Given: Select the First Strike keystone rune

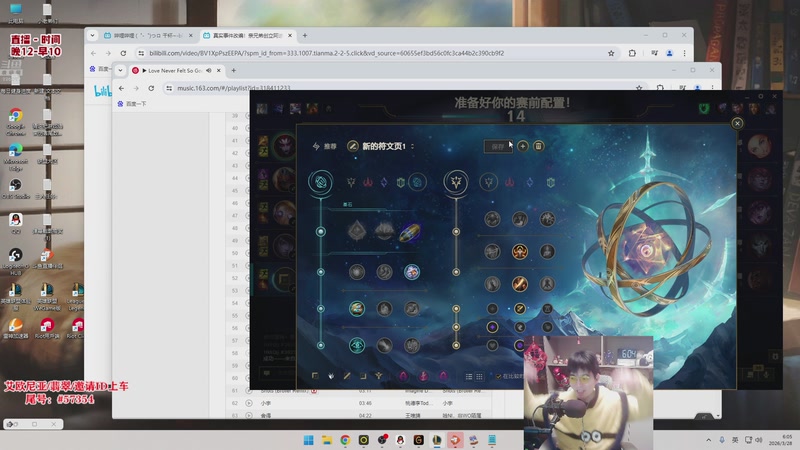Looking at the screenshot, I should [x=411, y=232].
